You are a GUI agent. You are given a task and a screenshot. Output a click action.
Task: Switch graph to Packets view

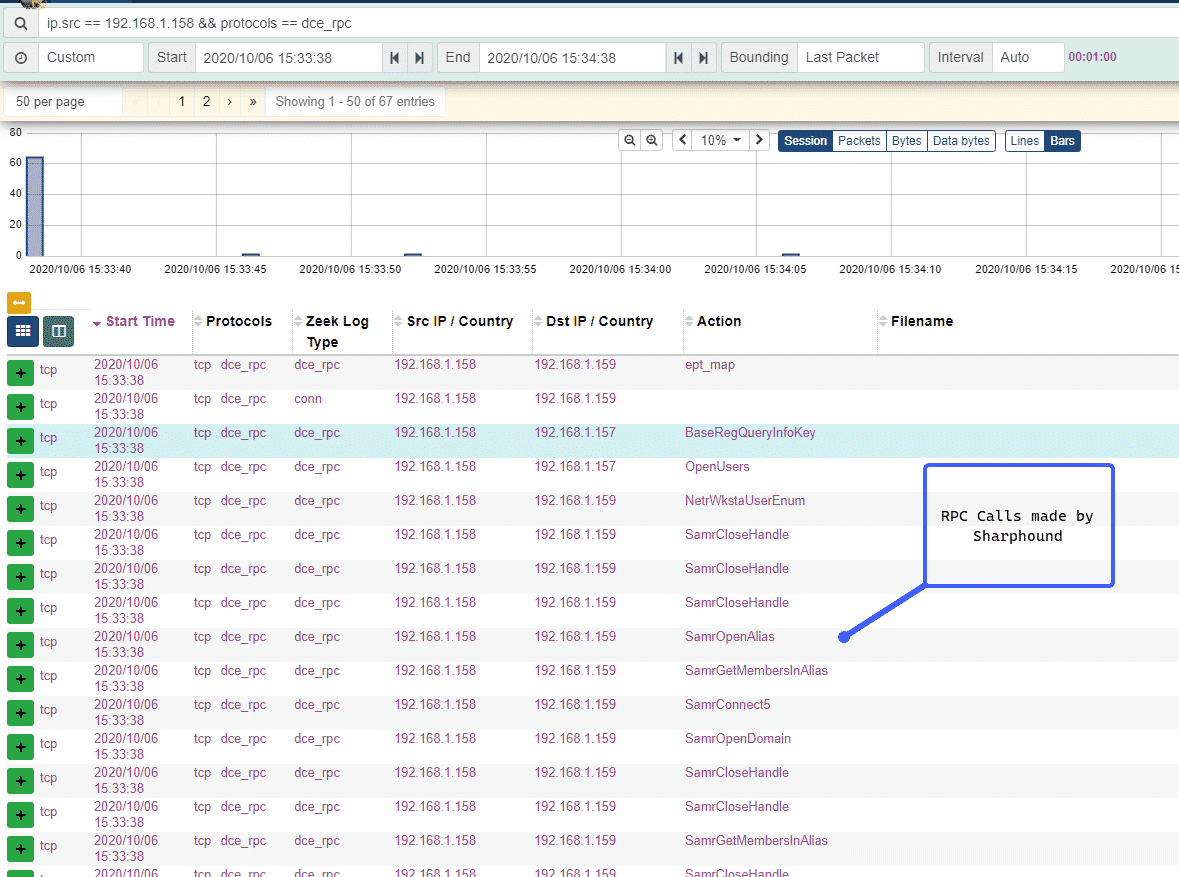[859, 141]
